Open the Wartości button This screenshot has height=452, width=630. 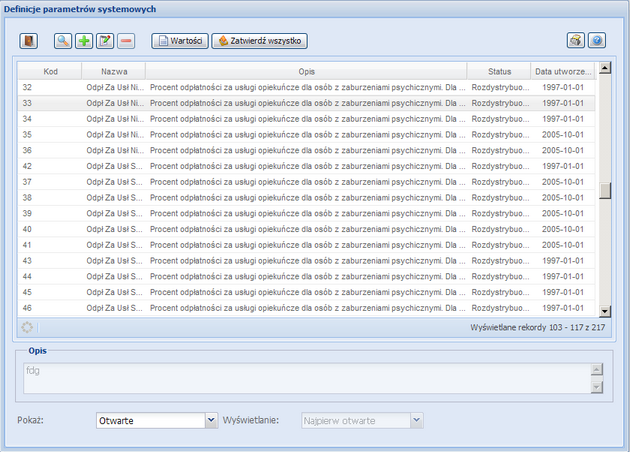pos(180,41)
